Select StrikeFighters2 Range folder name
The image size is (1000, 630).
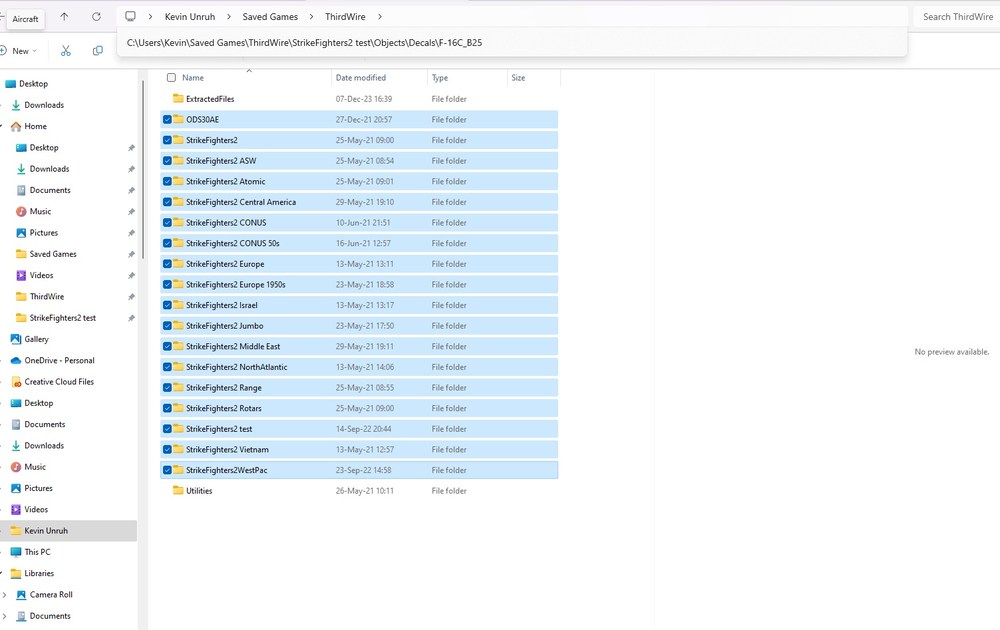tap(224, 388)
